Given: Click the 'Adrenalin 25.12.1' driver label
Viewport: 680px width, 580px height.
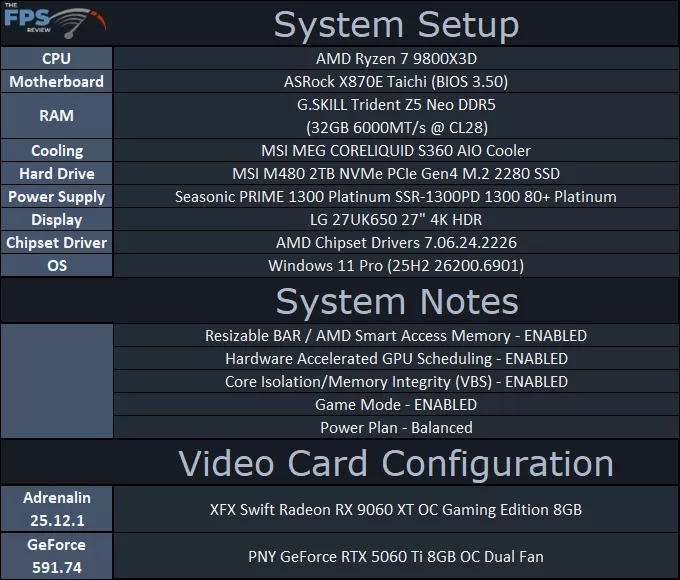Looking at the screenshot, I should point(57,509).
